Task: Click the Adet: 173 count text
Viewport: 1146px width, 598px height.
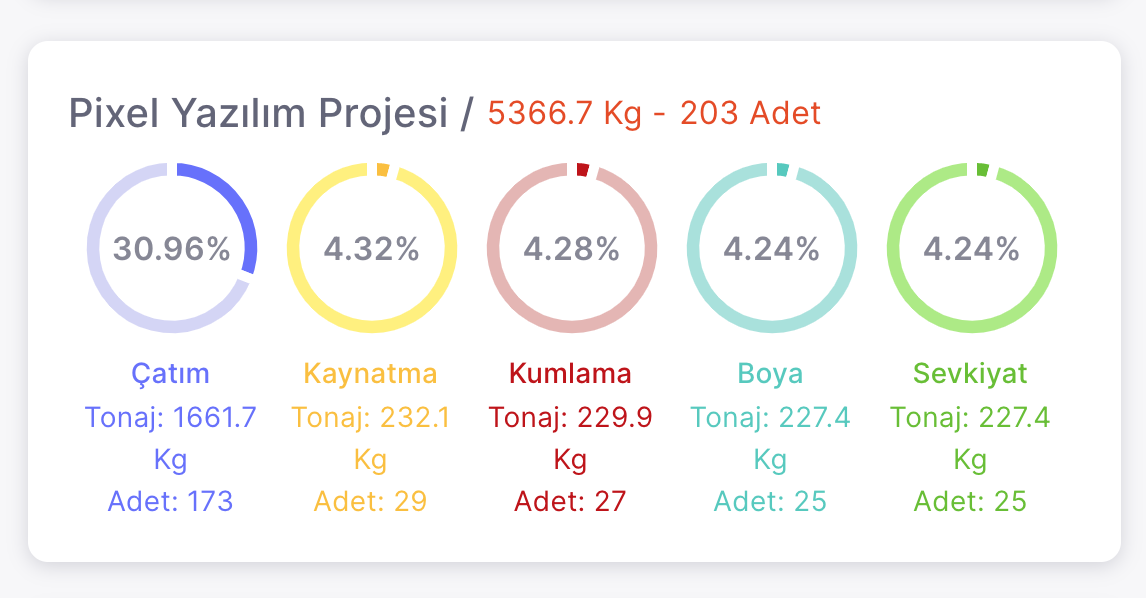Action: click(x=171, y=501)
